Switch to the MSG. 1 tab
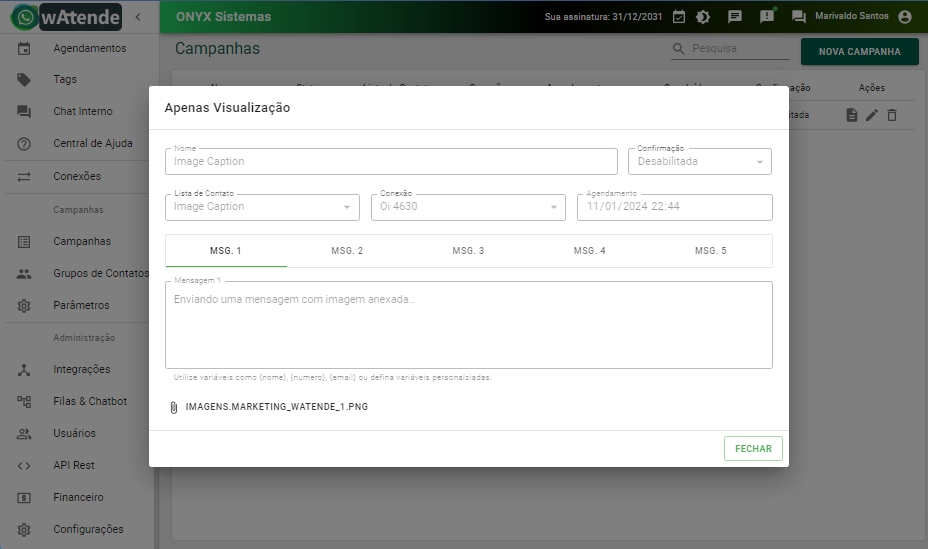 pyautogui.click(x=226, y=251)
